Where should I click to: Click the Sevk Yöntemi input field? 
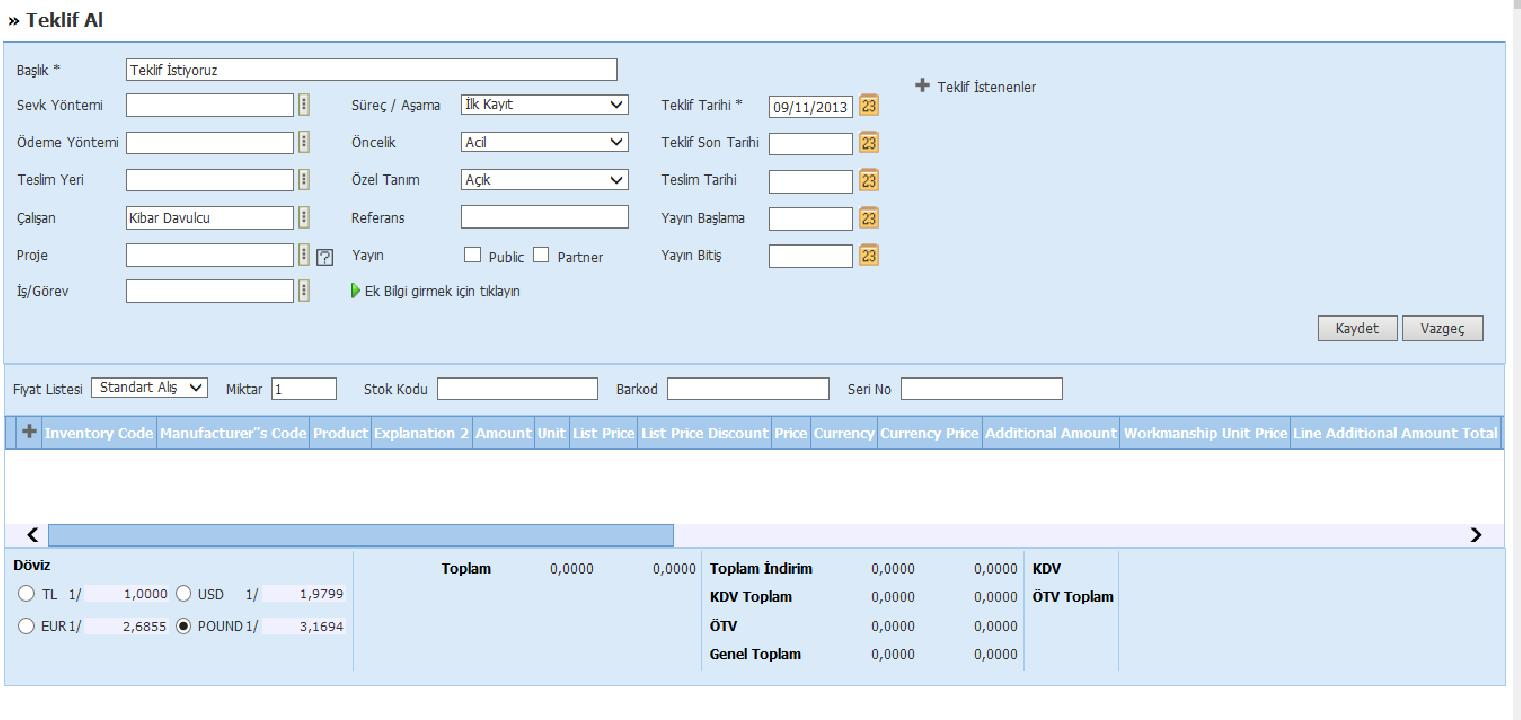[x=210, y=105]
